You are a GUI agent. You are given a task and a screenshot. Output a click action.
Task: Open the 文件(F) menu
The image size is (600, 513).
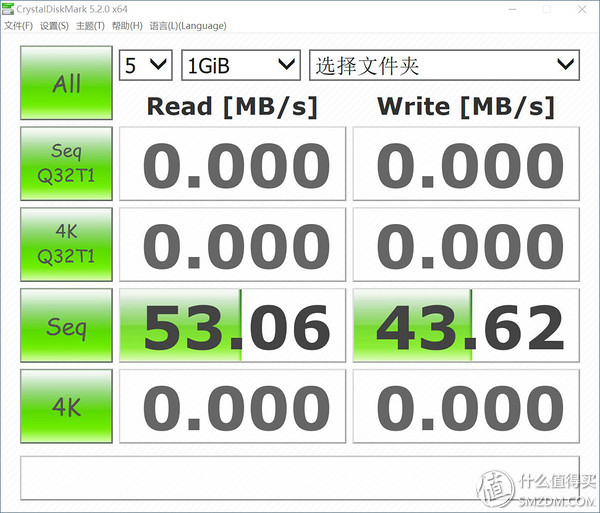[18, 26]
